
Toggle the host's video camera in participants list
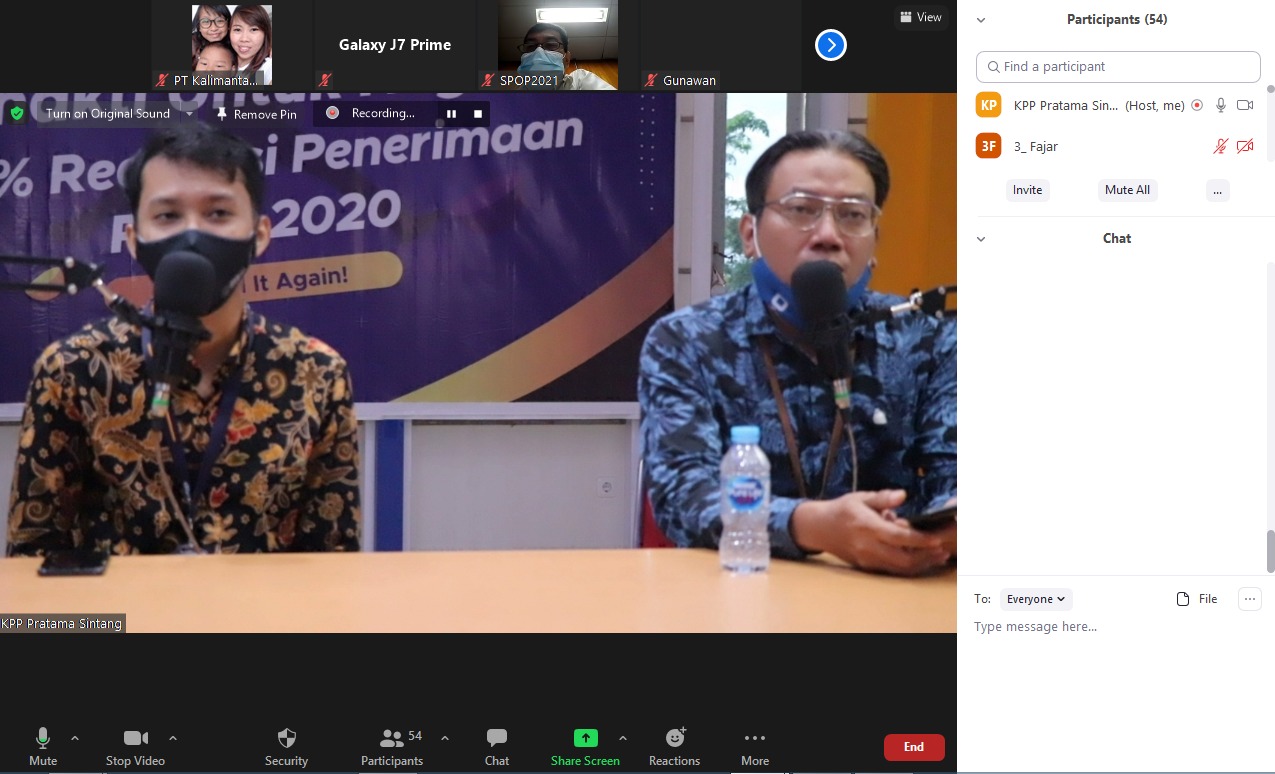click(x=1245, y=105)
